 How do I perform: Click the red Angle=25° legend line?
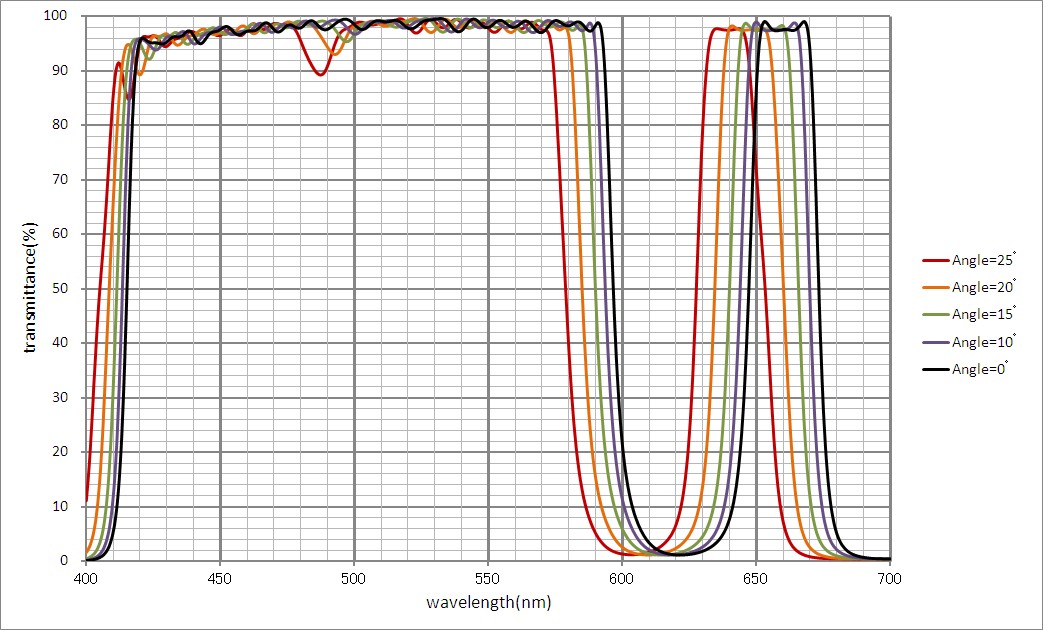(x=934, y=259)
